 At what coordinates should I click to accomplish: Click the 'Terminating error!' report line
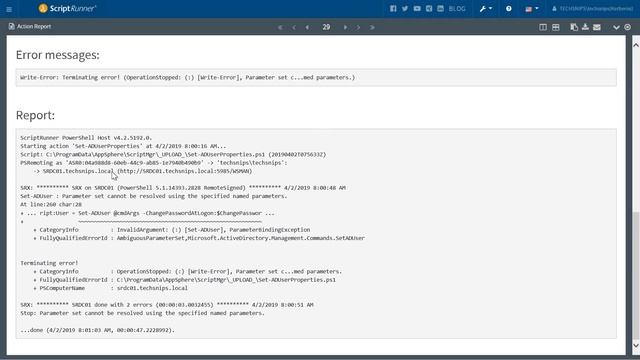(49, 263)
